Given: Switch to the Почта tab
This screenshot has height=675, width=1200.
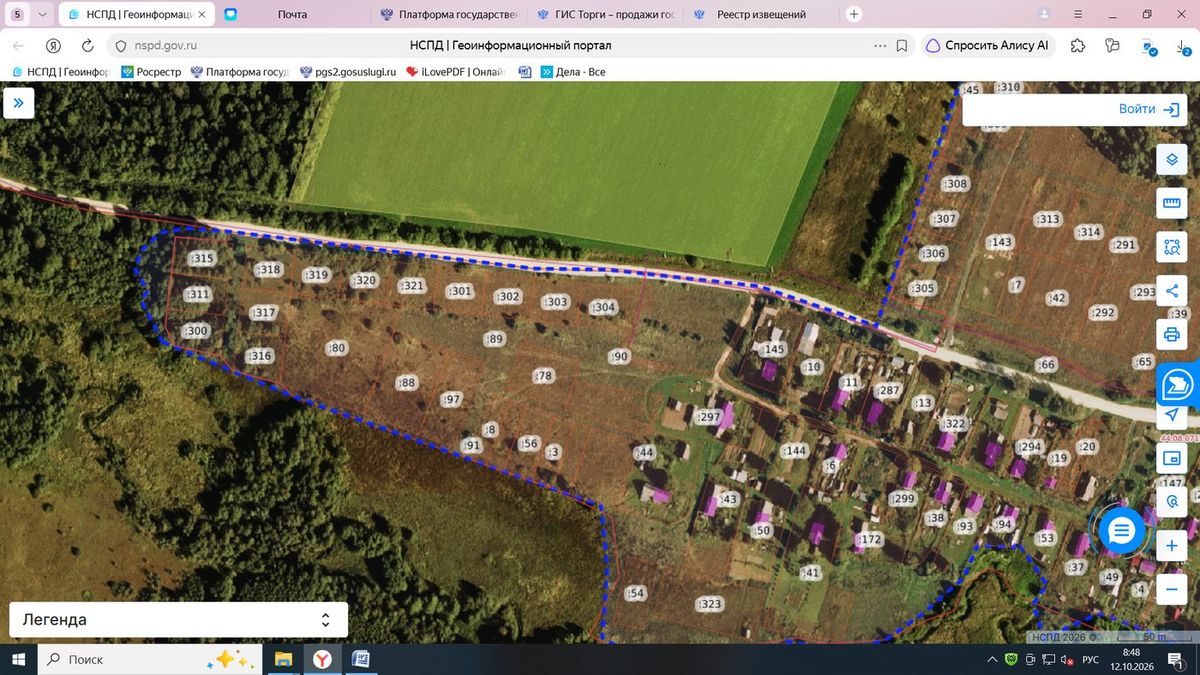Looking at the screenshot, I should tap(292, 14).
